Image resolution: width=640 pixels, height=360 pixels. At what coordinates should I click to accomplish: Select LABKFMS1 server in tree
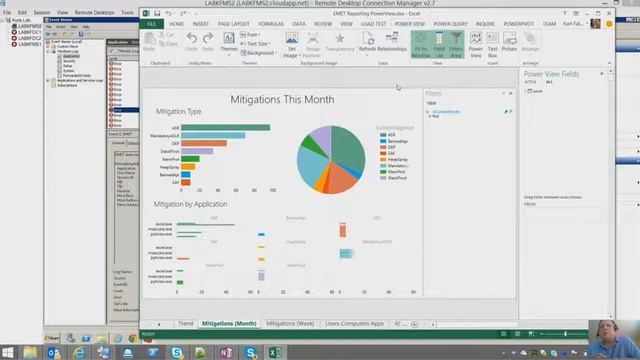pyautogui.click(x=29, y=44)
